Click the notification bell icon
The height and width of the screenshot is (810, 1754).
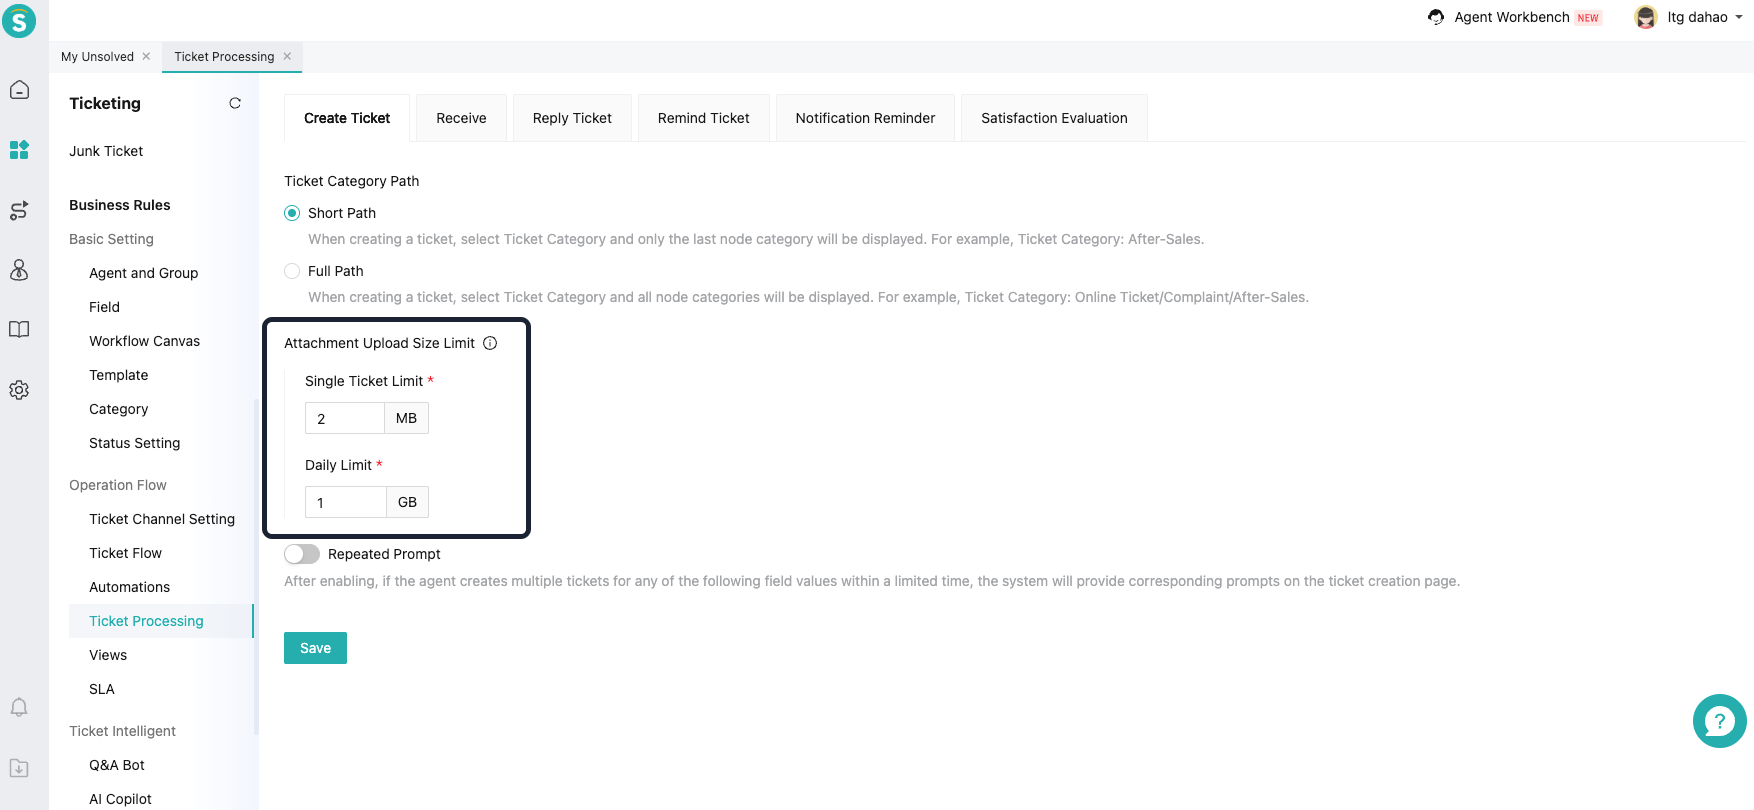(19, 708)
